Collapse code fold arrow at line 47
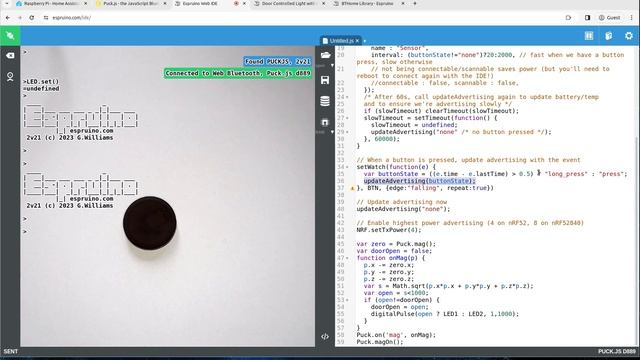Image resolution: width=640 pixels, height=360 pixels. click(x=347, y=258)
